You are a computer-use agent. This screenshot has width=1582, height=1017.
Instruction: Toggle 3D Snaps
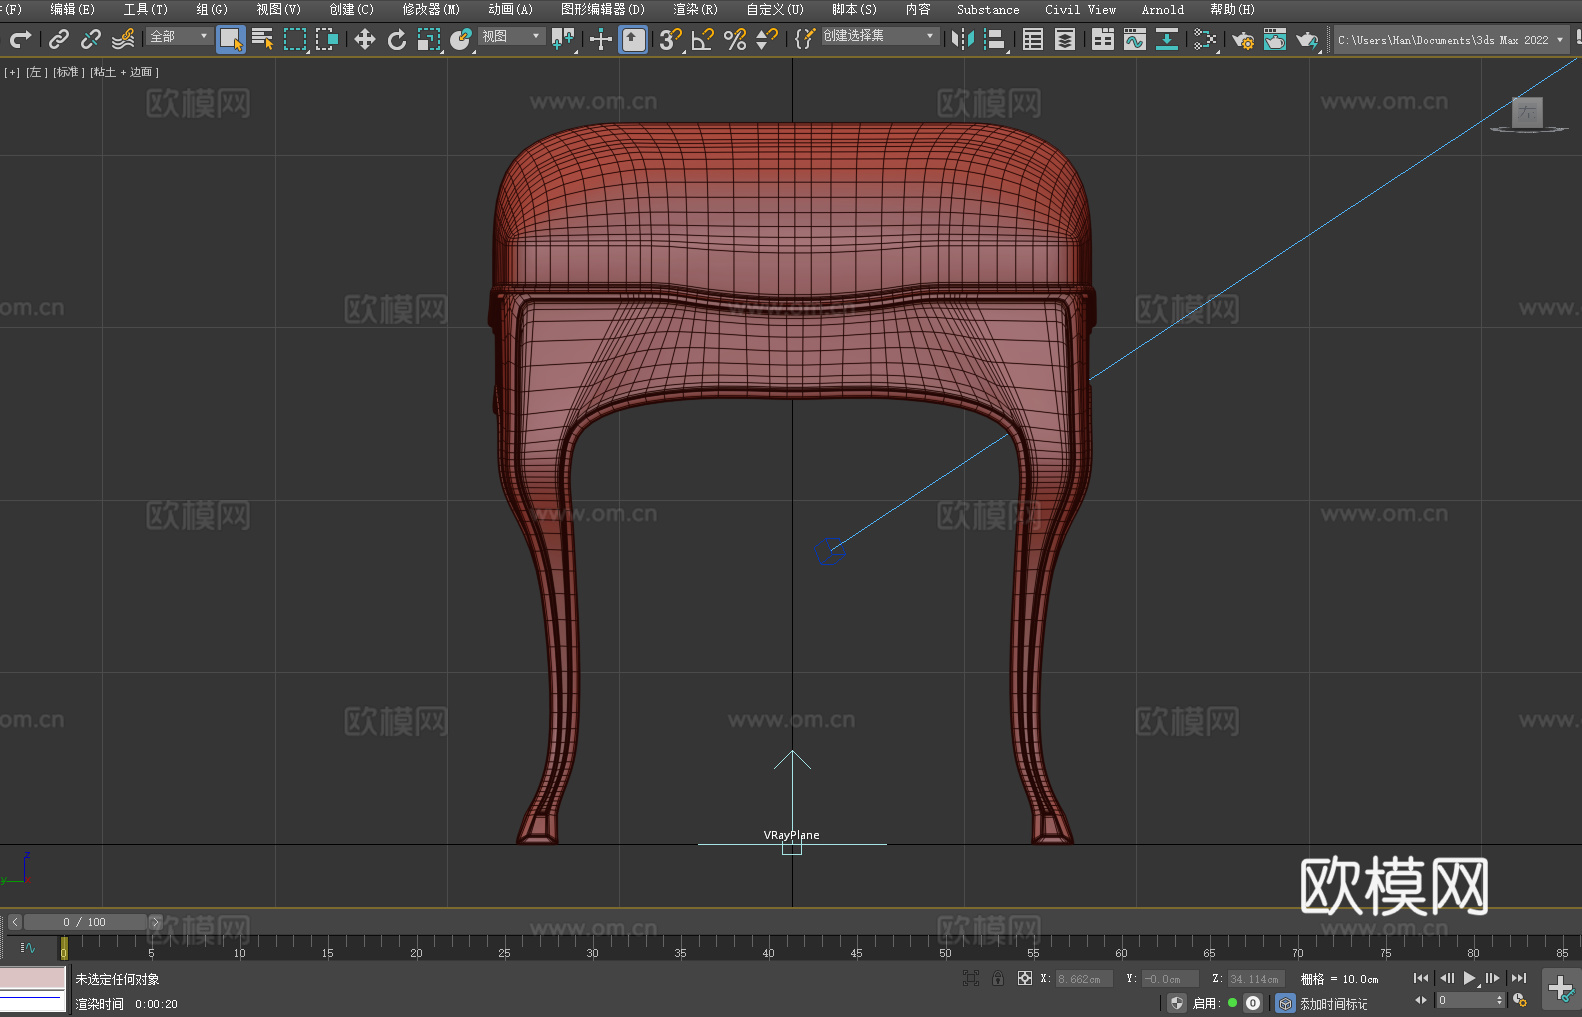pos(670,39)
